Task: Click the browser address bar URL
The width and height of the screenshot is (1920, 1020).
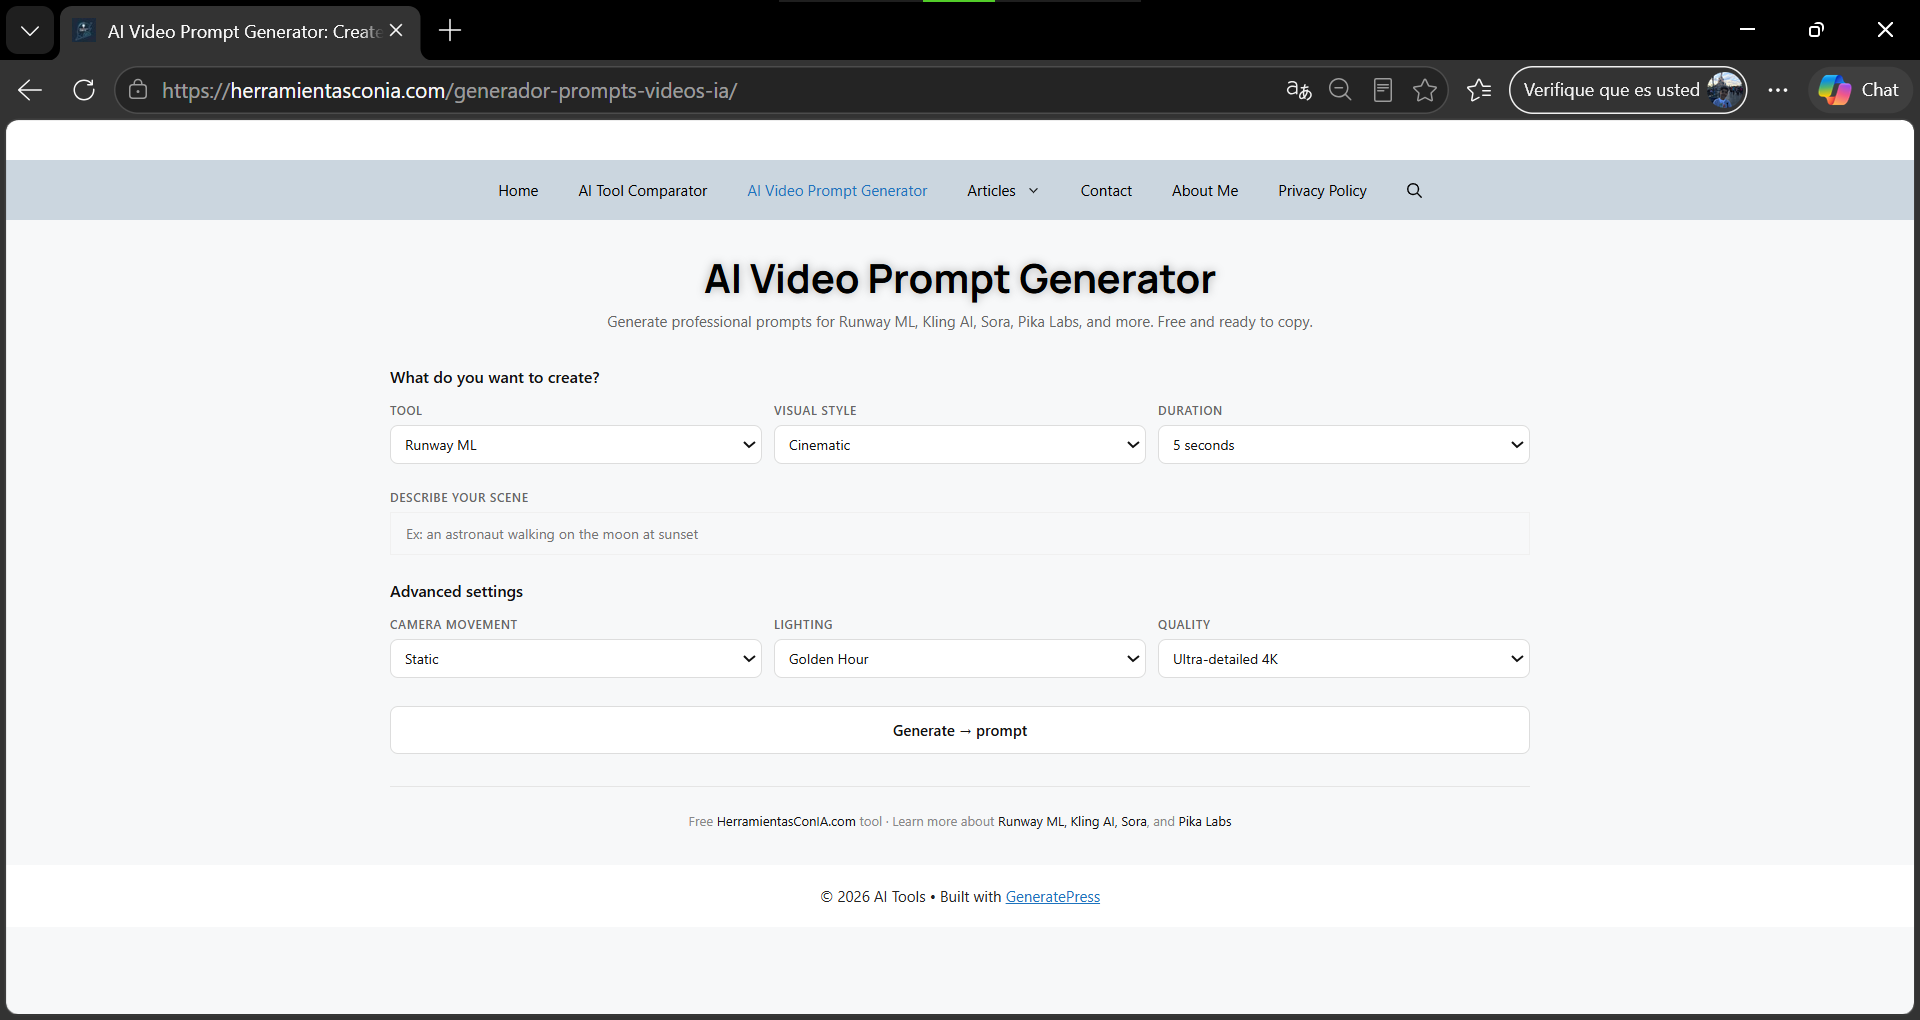Action: [450, 90]
